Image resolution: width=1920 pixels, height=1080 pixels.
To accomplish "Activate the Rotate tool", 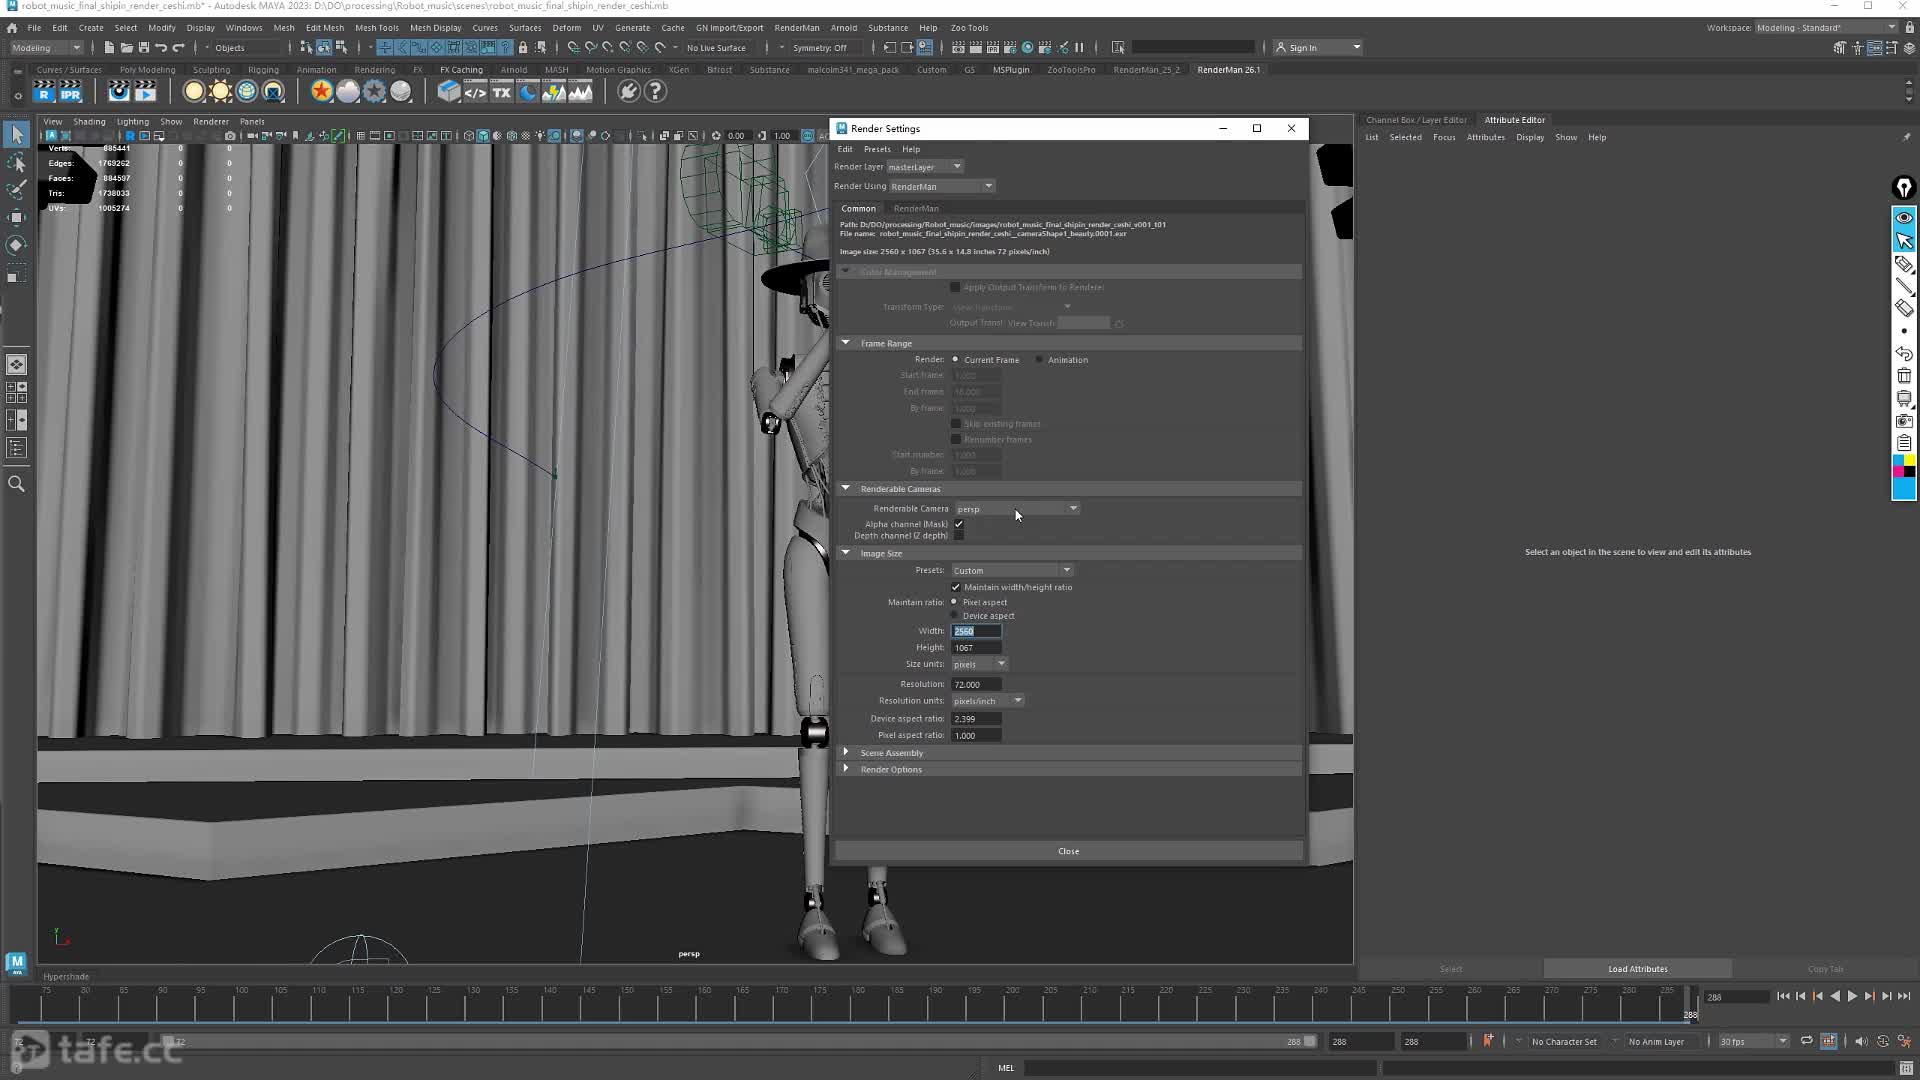I will click(x=16, y=245).
